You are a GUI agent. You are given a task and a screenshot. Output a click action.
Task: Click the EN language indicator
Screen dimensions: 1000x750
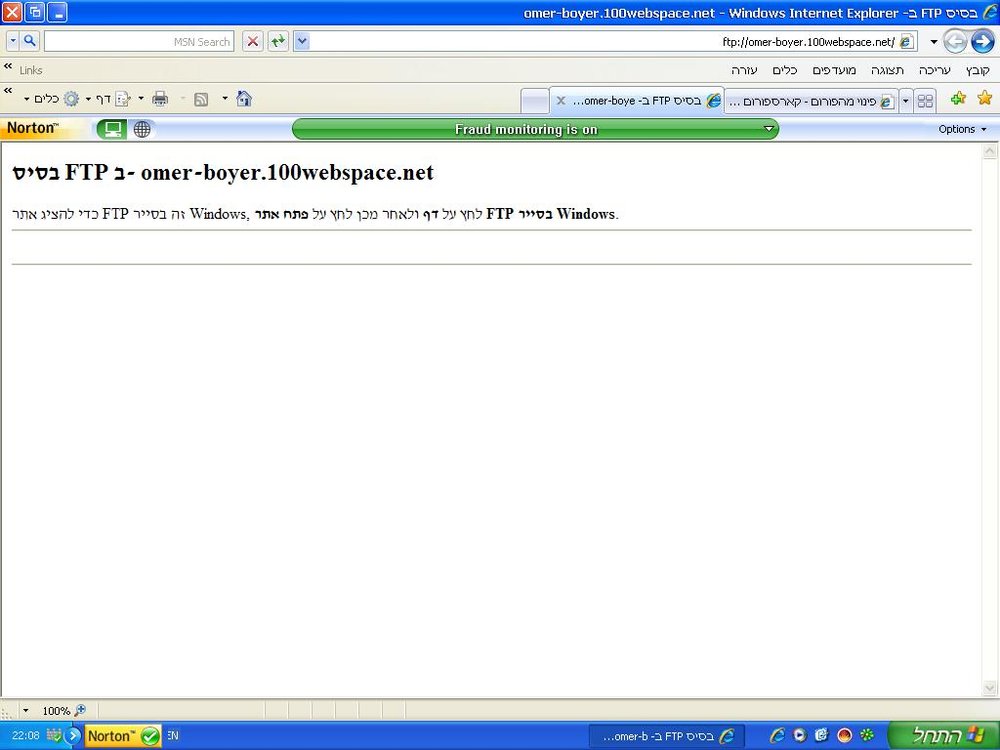pyautogui.click(x=173, y=735)
